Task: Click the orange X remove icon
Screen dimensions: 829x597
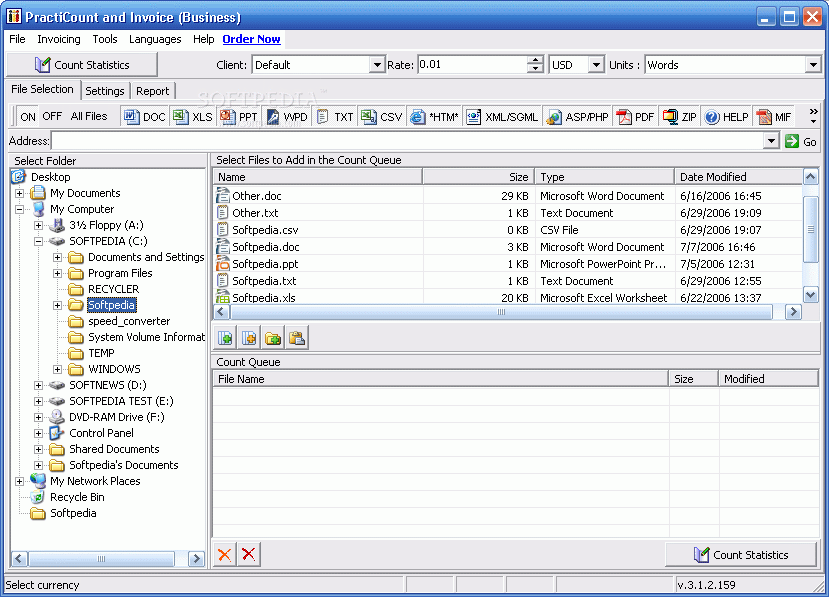Action: click(x=225, y=554)
